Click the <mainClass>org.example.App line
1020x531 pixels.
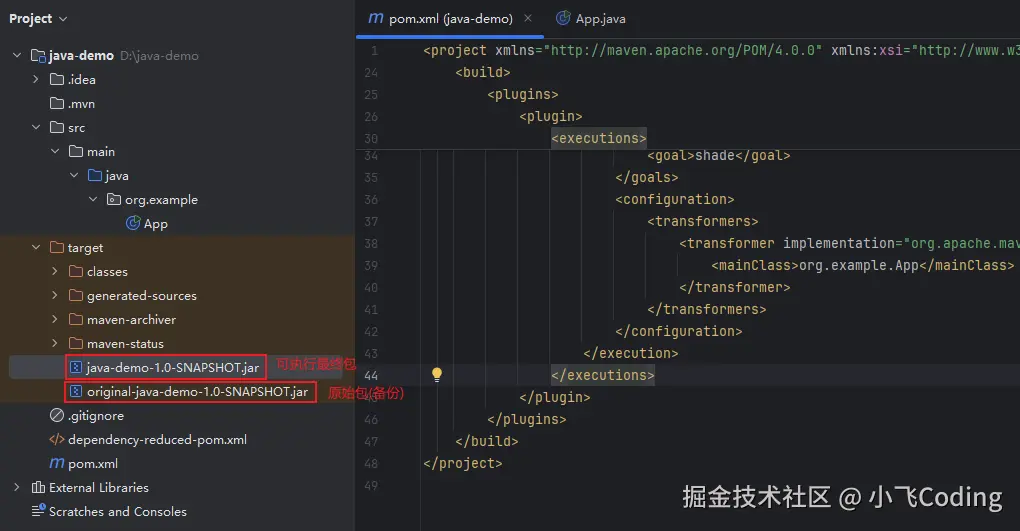pyautogui.click(x=863, y=266)
